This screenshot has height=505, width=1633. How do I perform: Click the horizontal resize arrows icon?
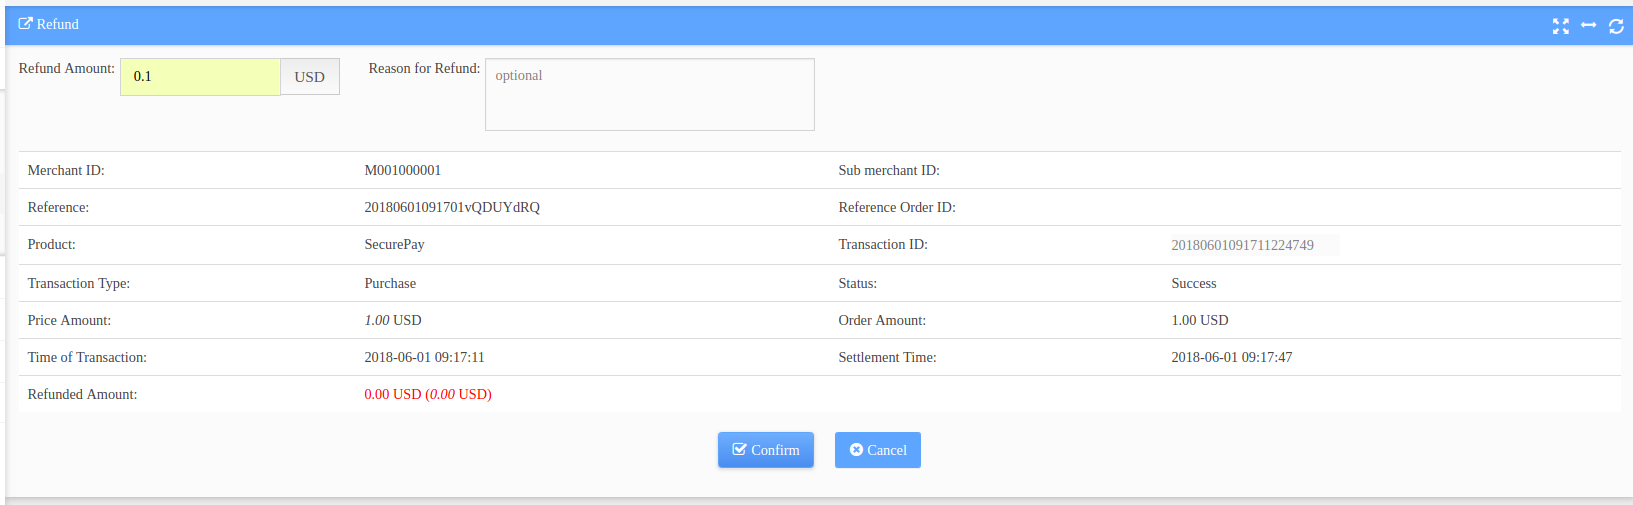click(1588, 25)
